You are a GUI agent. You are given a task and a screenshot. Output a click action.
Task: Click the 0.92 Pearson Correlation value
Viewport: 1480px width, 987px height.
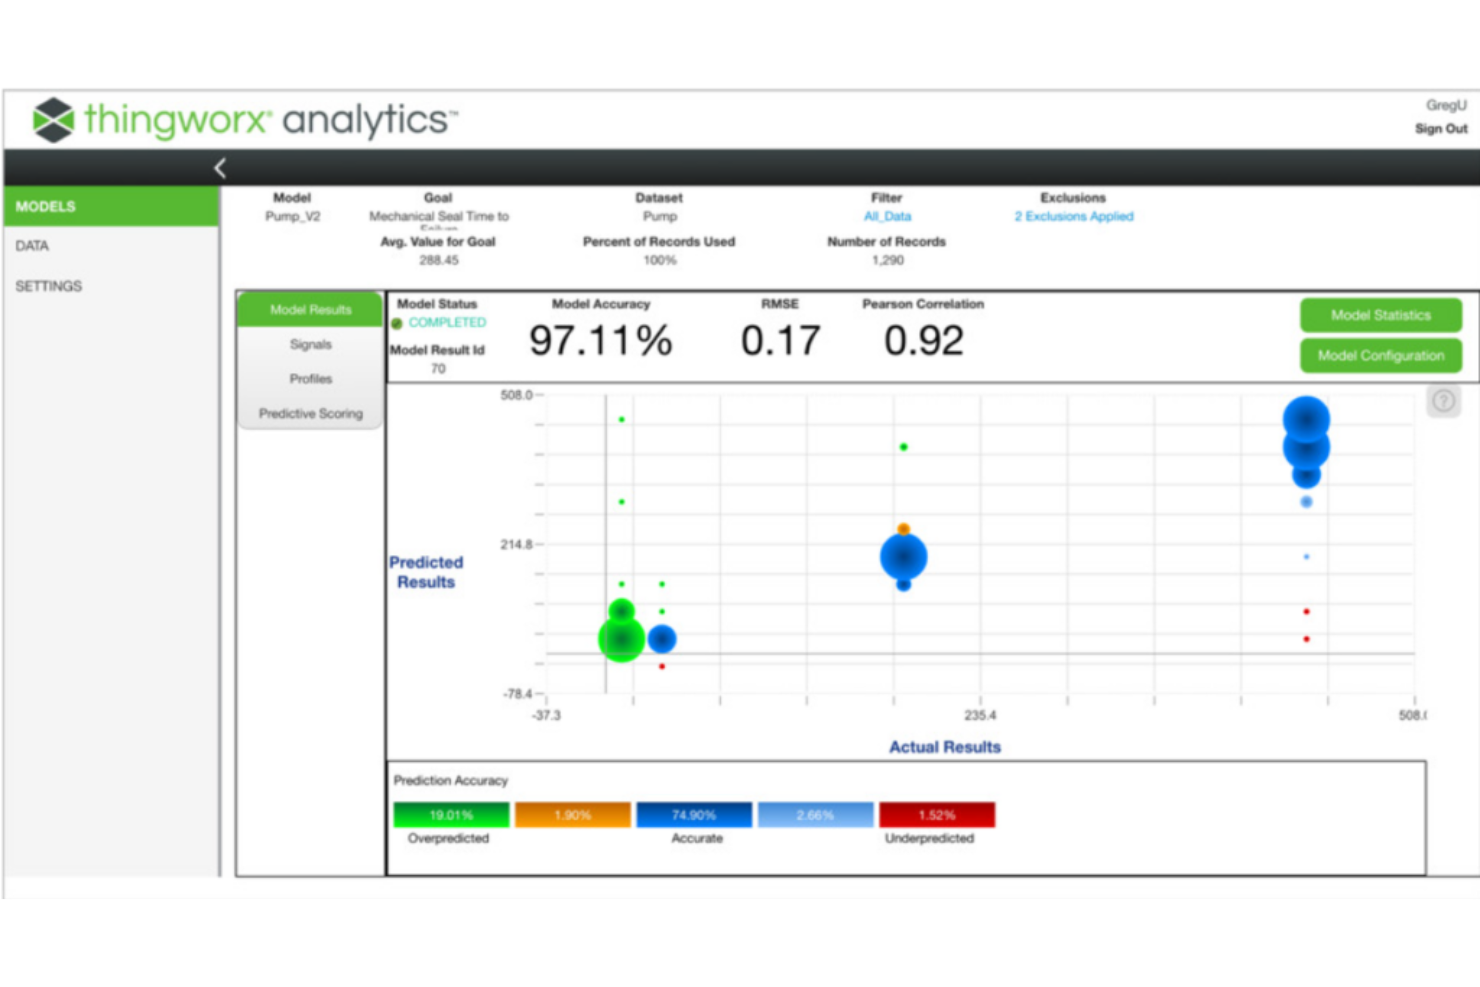pyautogui.click(x=923, y=341)
